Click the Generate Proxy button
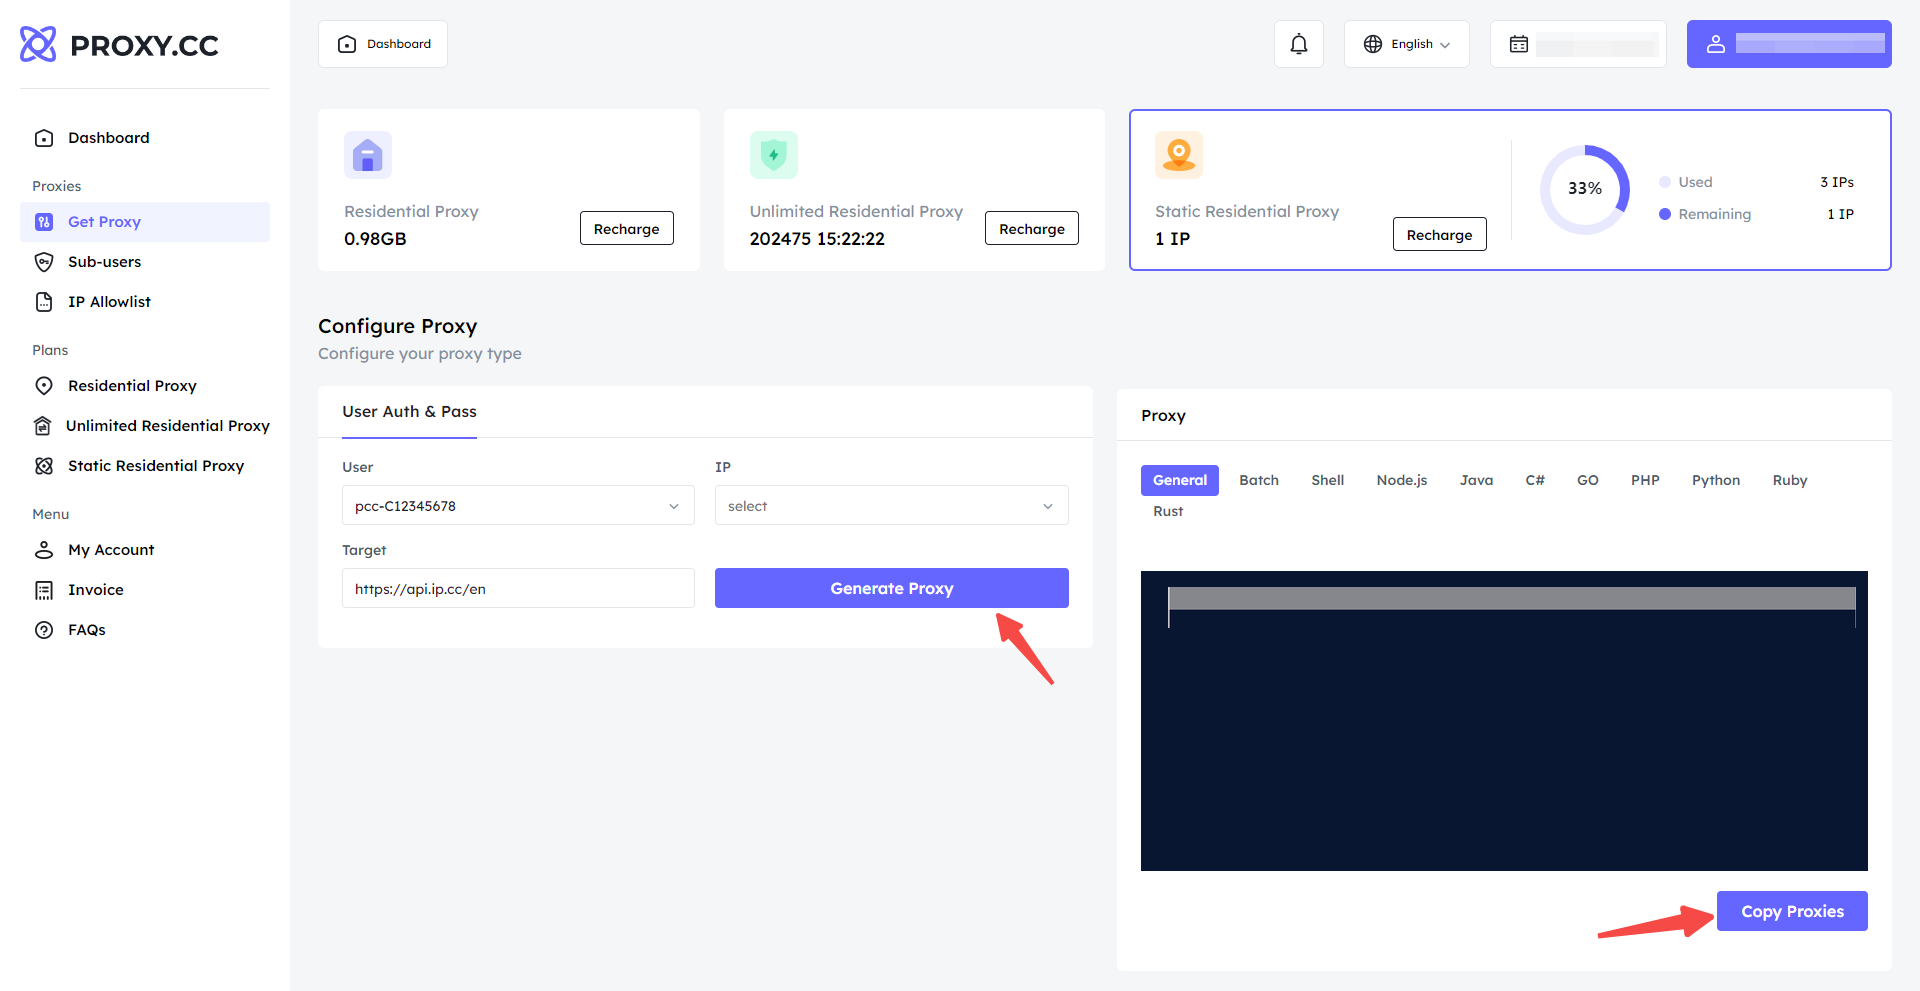Screen dimensions: 1920x991 pos(892,588)
